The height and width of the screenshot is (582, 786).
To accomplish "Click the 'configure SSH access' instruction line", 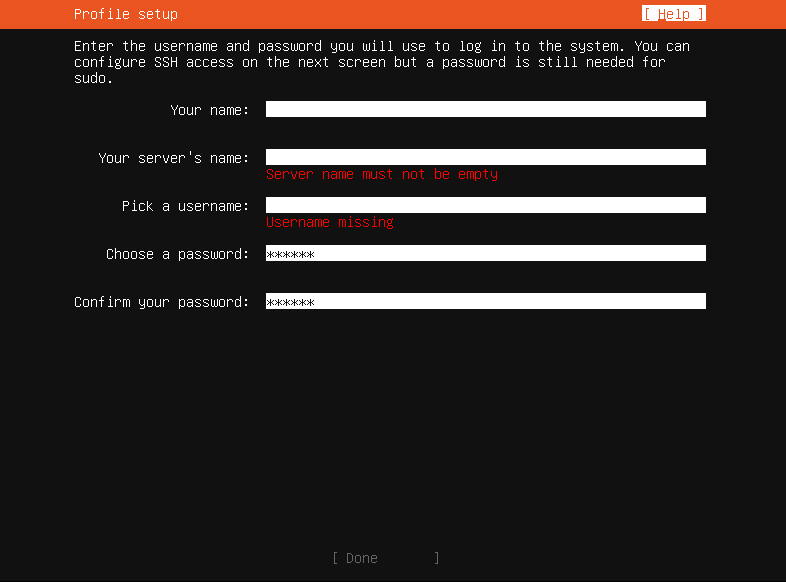I will (x=369, y=62).
